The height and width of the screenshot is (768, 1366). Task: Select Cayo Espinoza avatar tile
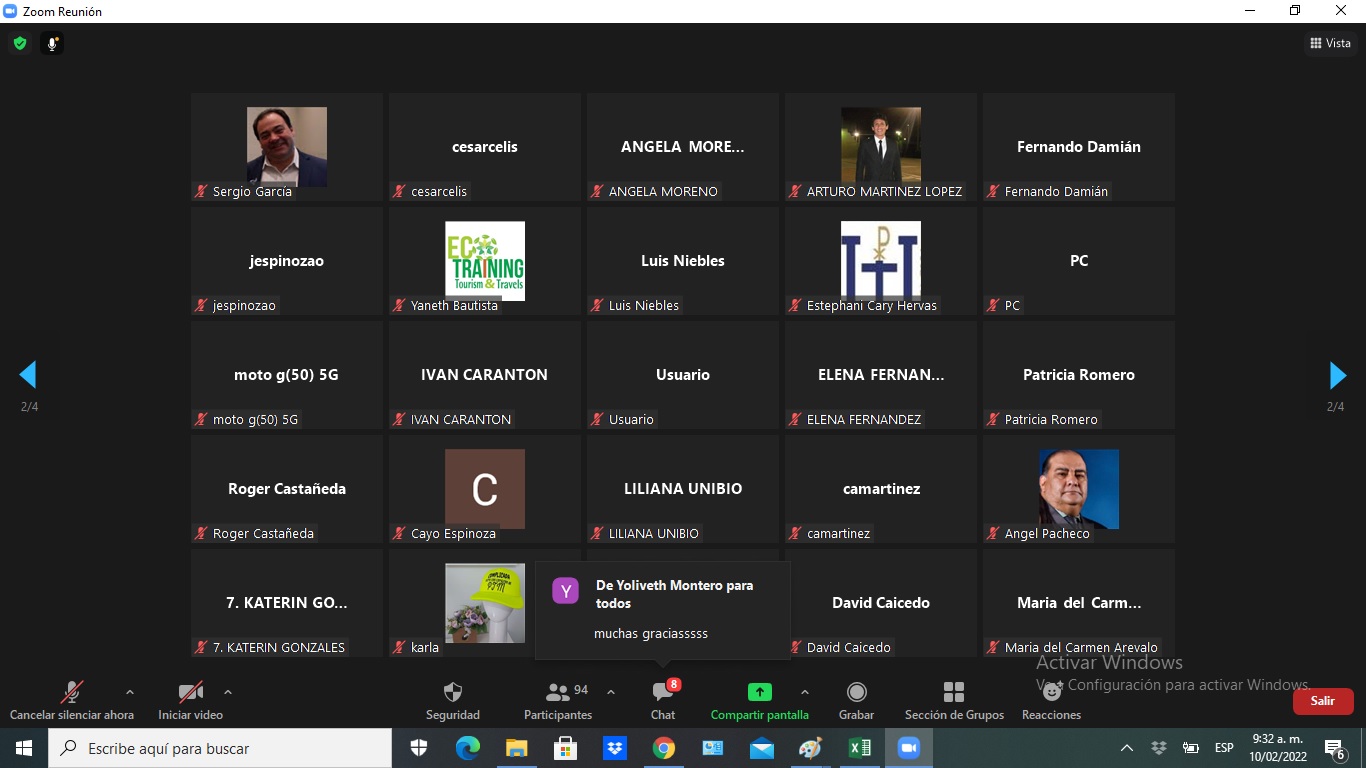tap(485, 489)
